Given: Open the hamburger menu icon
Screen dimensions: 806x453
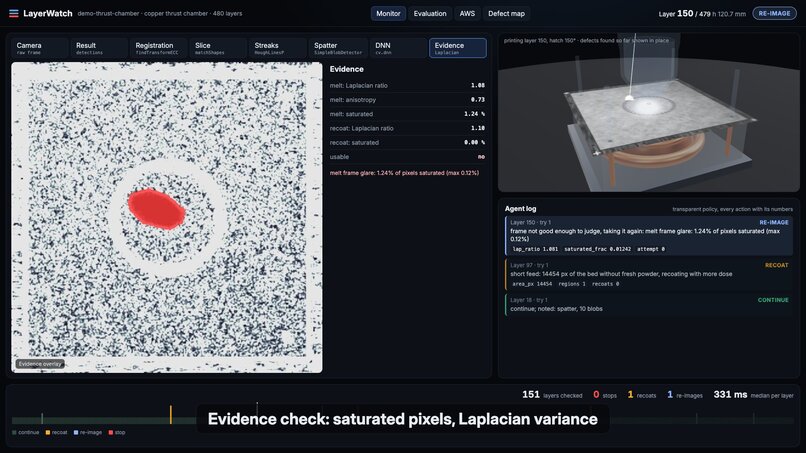Looking at the screenshot, I should [13, 13].
